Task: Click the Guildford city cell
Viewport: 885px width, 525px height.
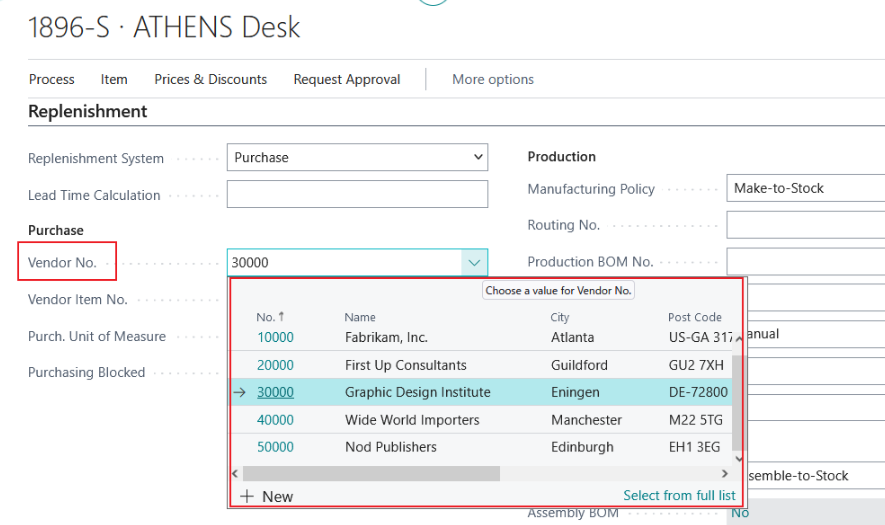Action: pyautogui.click(x=579, y=365)
